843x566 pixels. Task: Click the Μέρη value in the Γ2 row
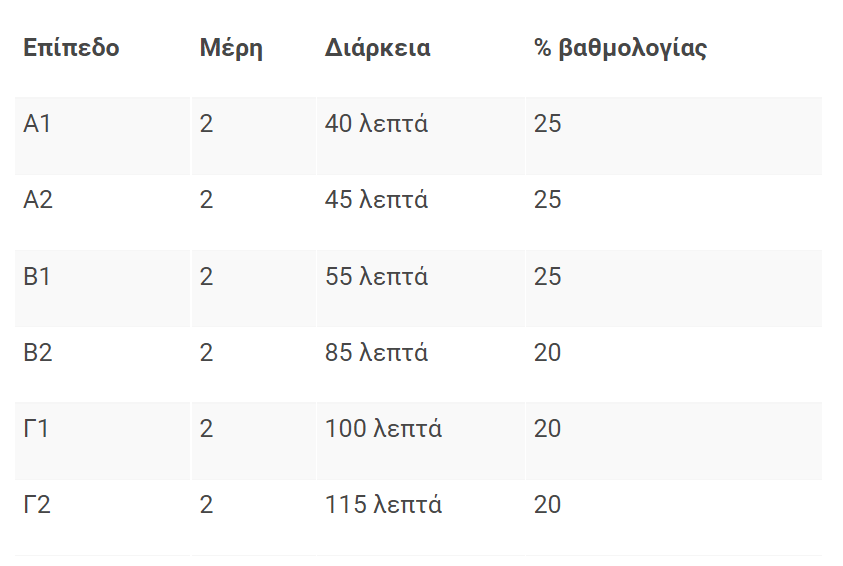pos(206,505)
